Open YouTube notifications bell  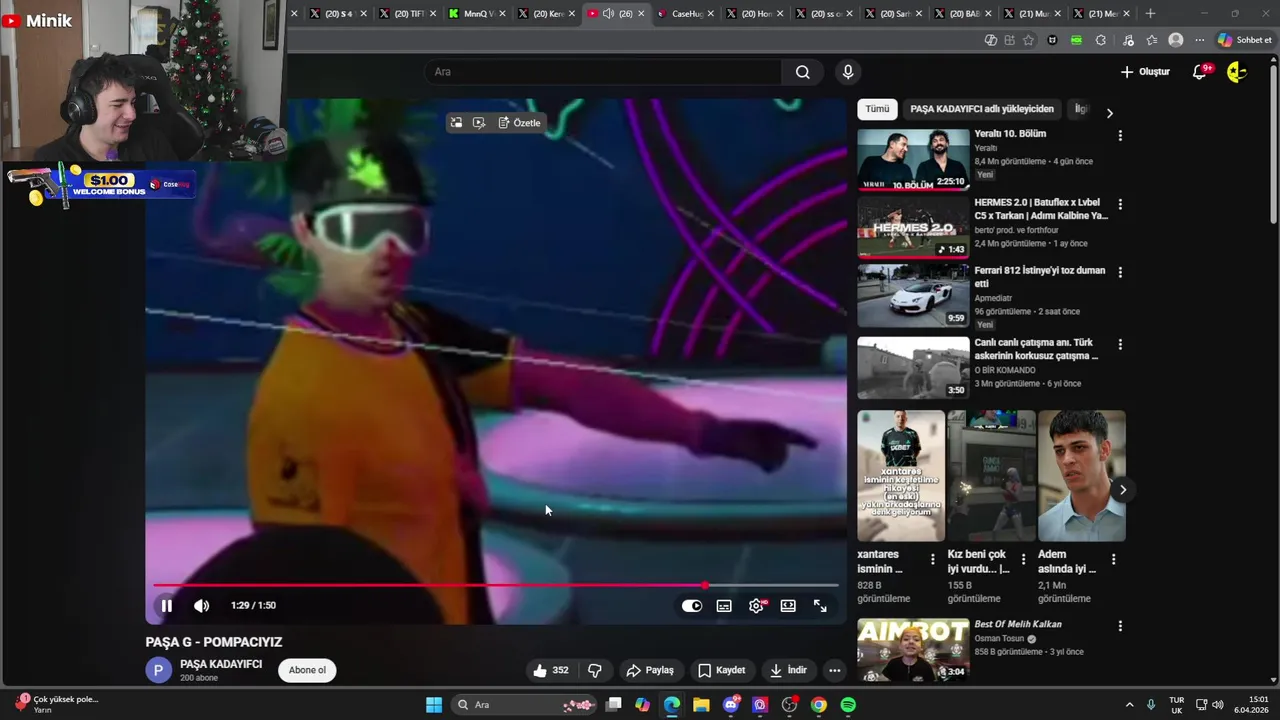coord(1200,72)
